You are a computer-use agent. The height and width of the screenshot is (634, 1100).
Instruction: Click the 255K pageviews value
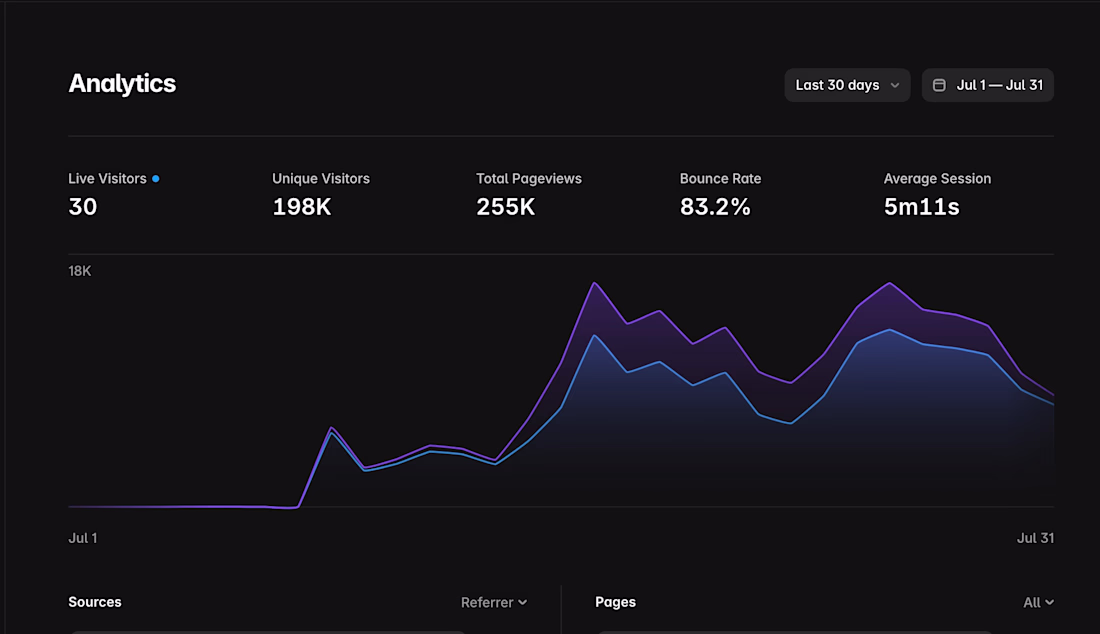pos(506,207)
